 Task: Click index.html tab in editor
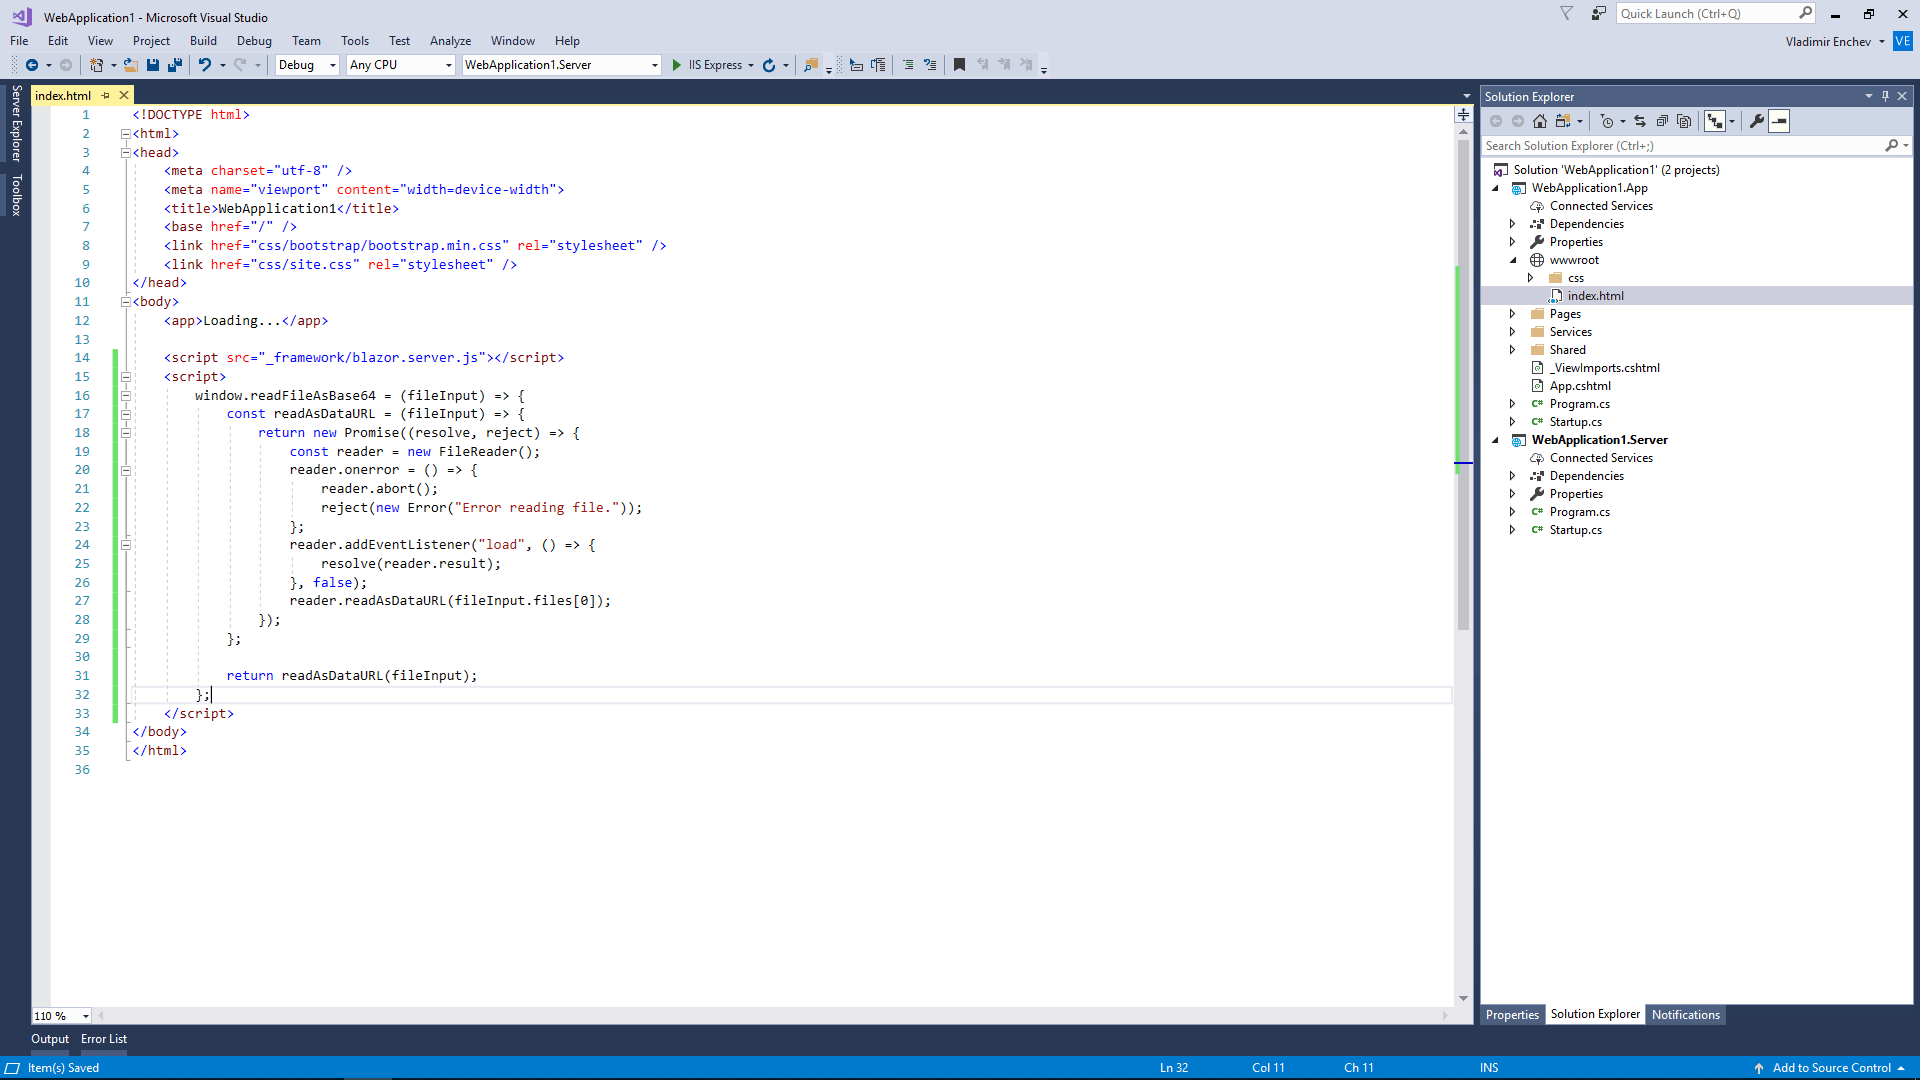(67, 95)
